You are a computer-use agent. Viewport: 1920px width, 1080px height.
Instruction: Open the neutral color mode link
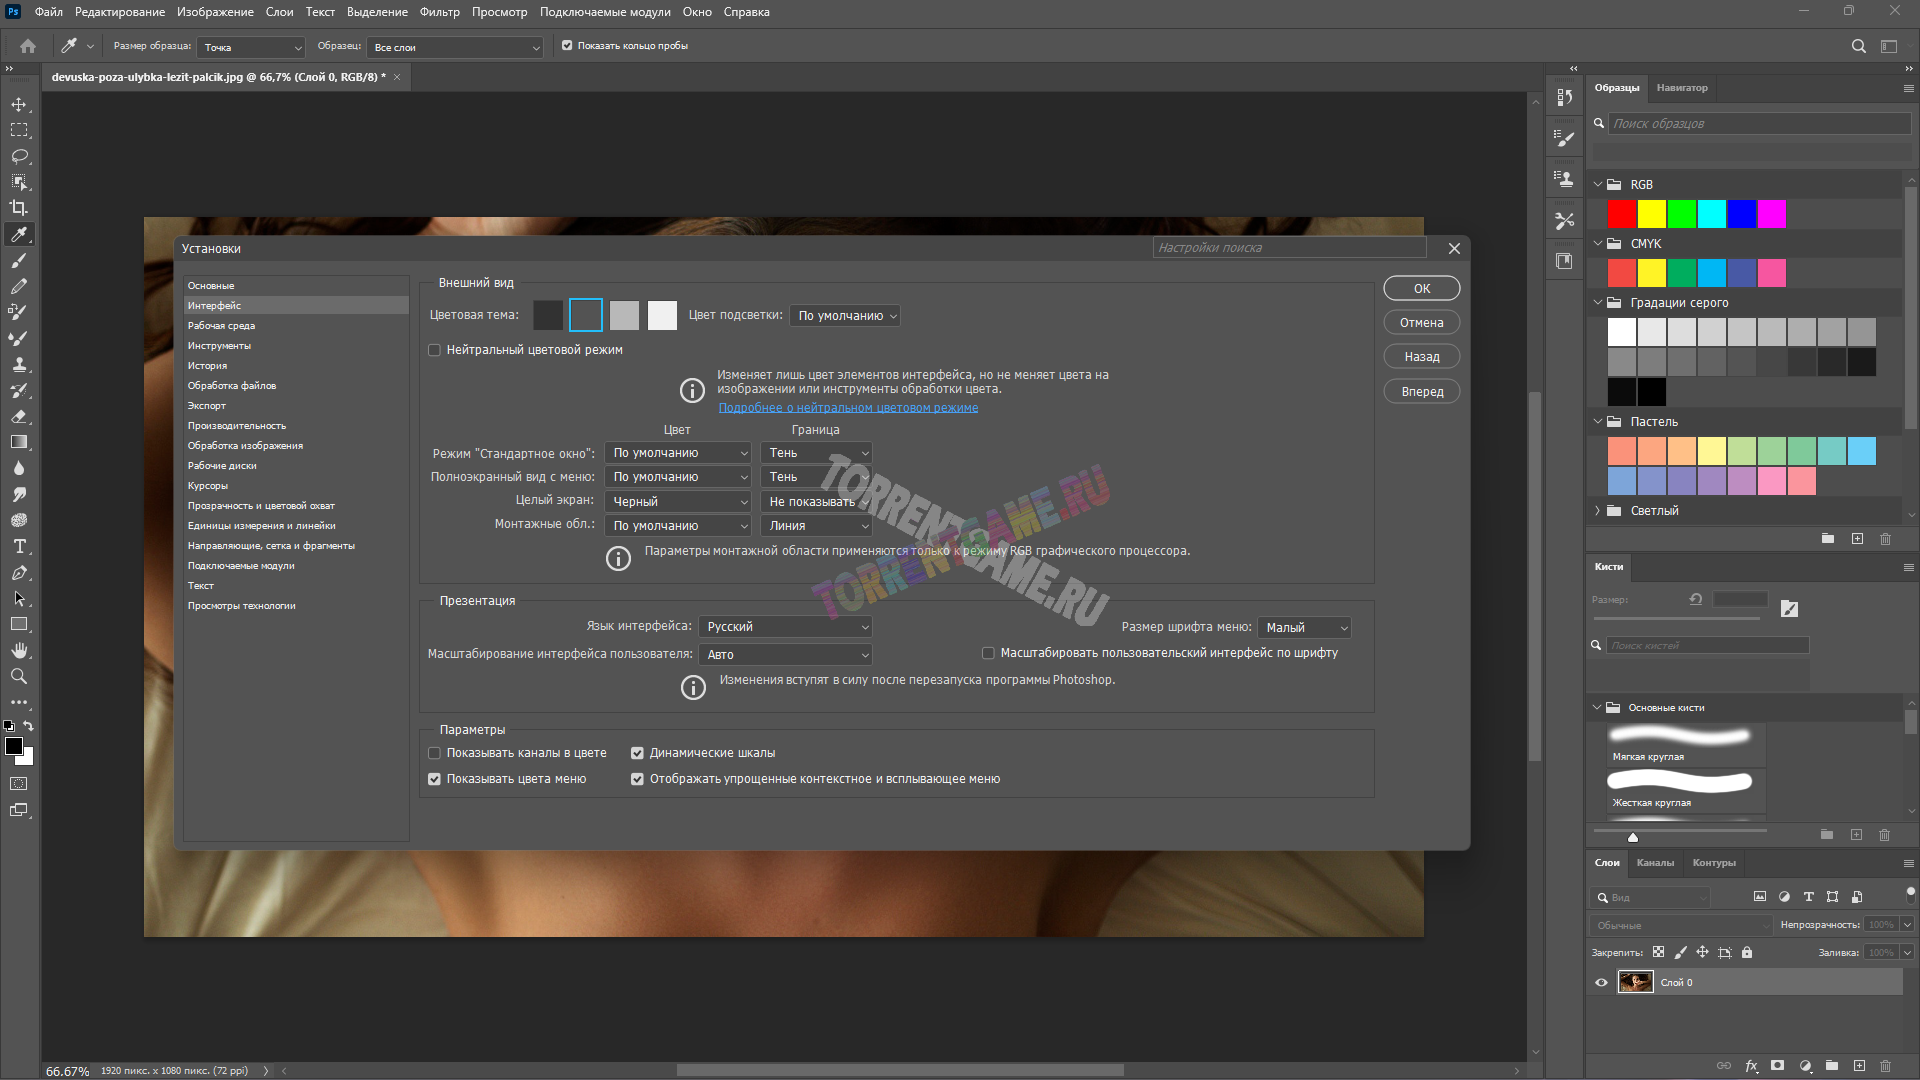pyautogui.click(x=848, y=407)
